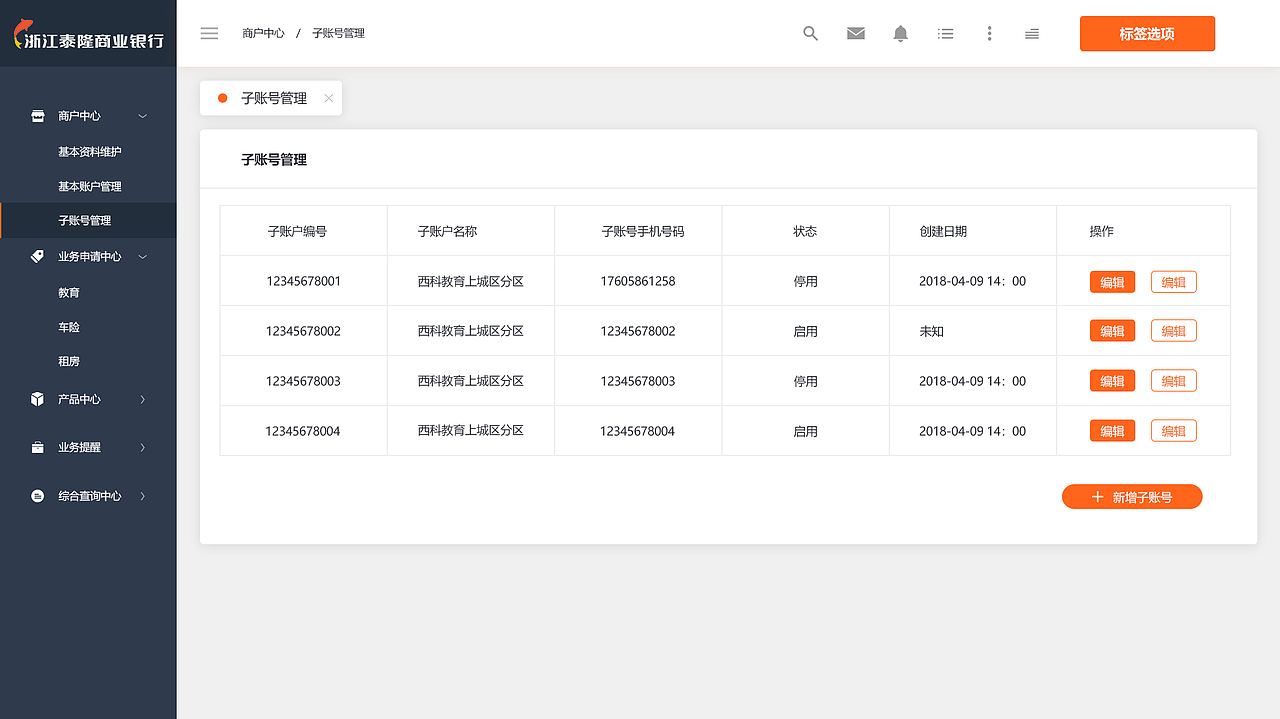Click the orange dot on 子账号管理 tab

coord(222,98)
